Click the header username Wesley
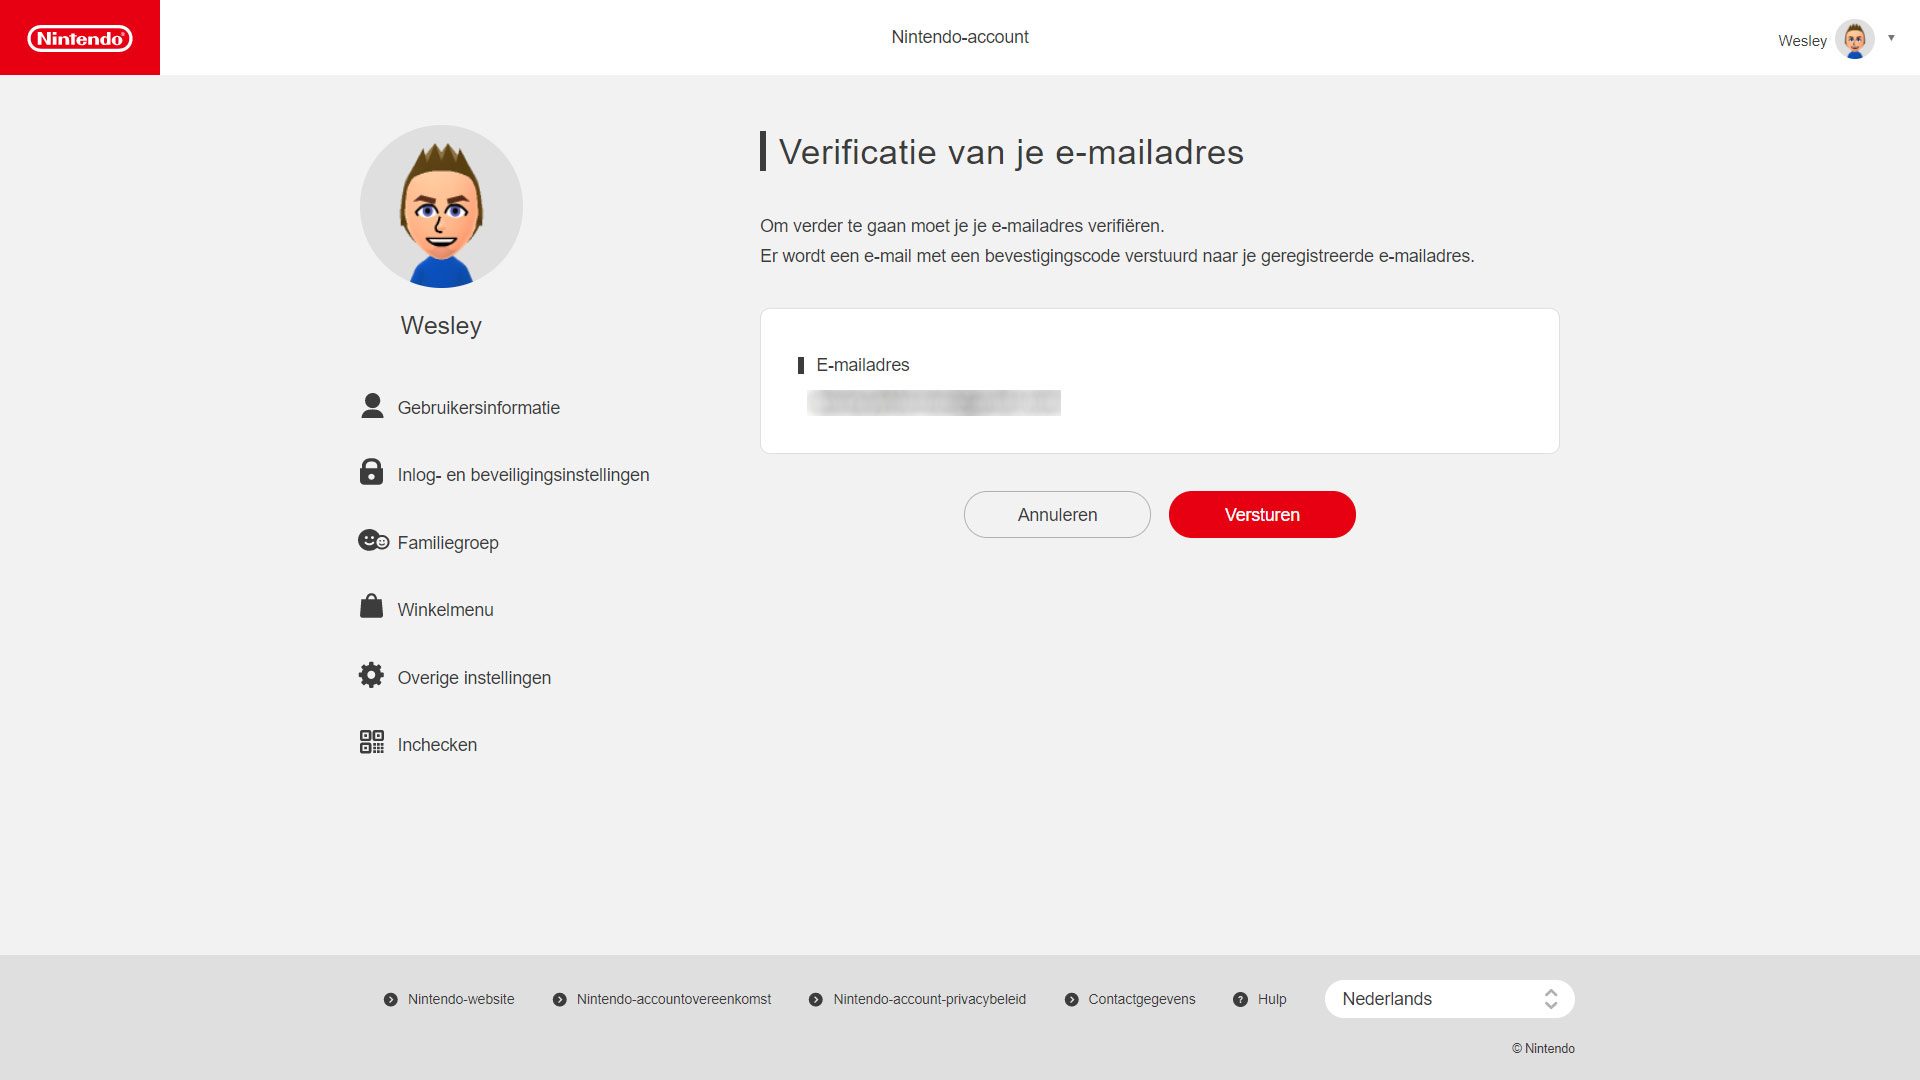Image resolution: width=1920 pixels, height=1080 pixels. click(1802, 41)
